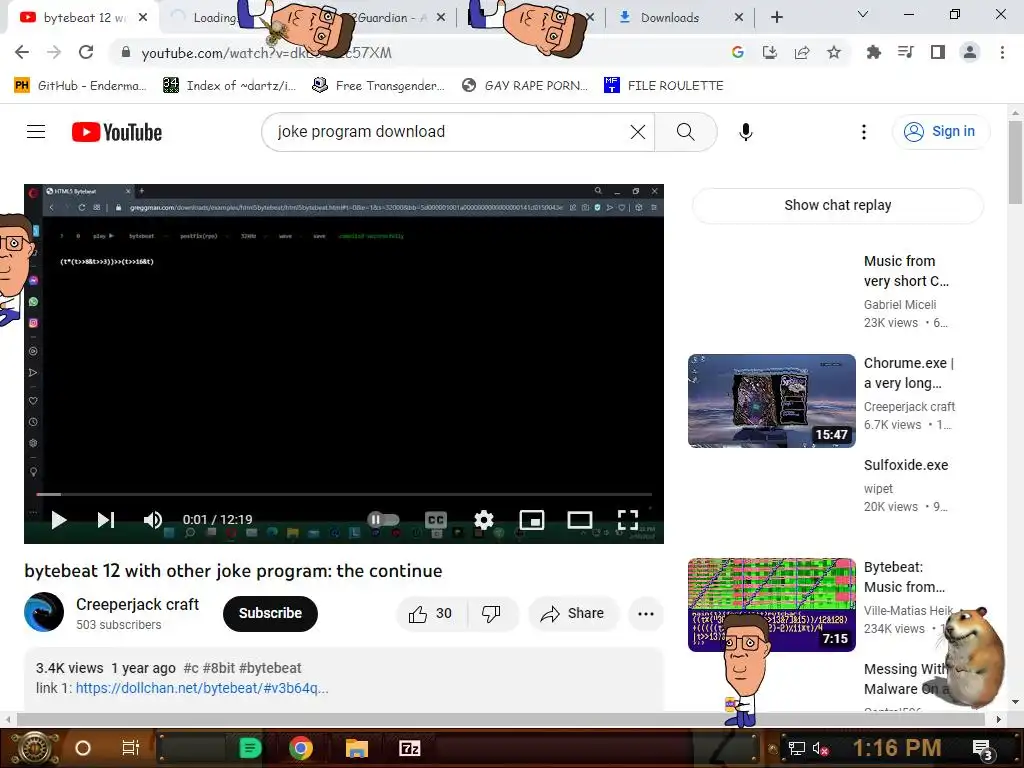1024x768 pixels.
Task: Open Sulfoxide.exe suggested video
Action: tap(906, 465)
